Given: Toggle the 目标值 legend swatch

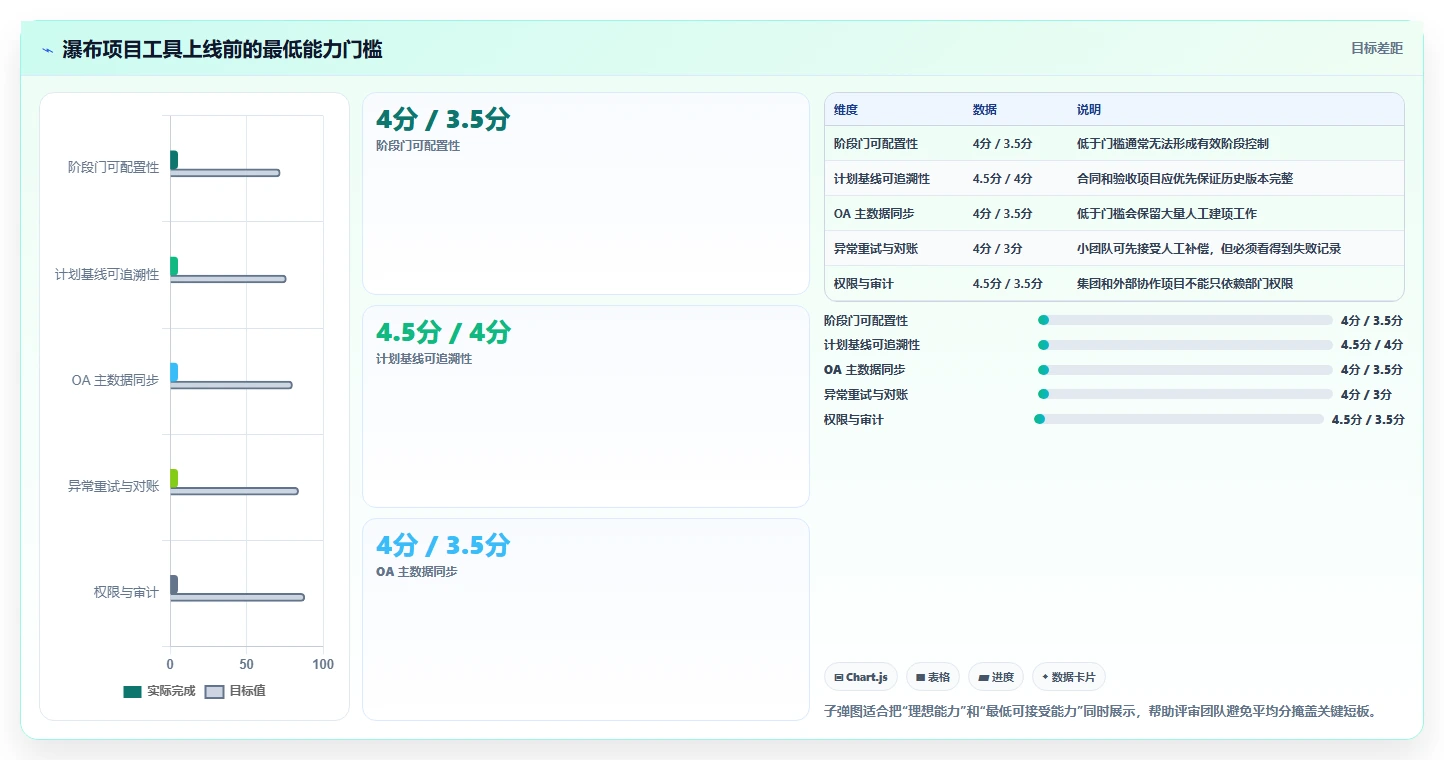Looking at the screenshot, I should [214, 692].
